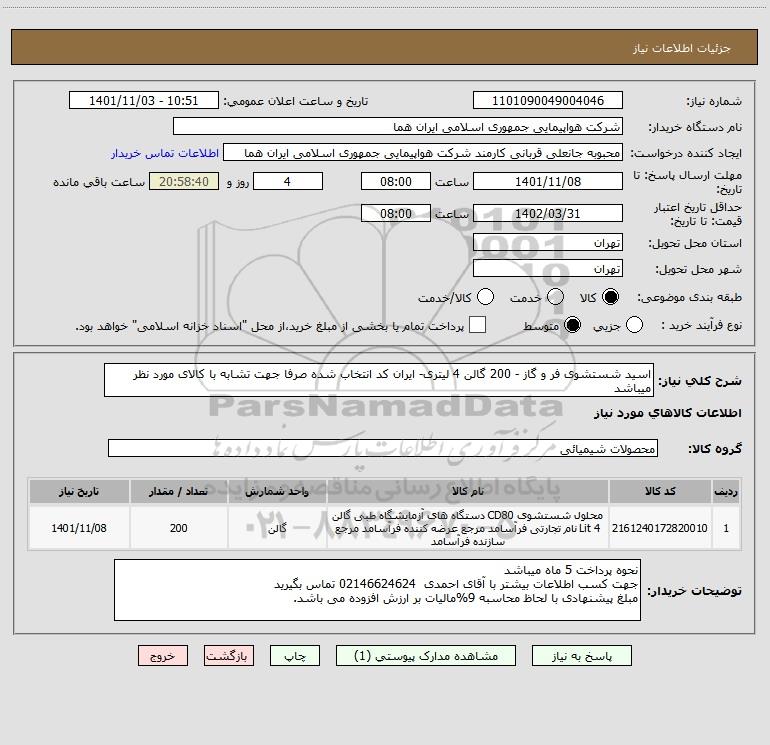
Task: Click the need date cell 1401/11/08
Action: point(79,528)
